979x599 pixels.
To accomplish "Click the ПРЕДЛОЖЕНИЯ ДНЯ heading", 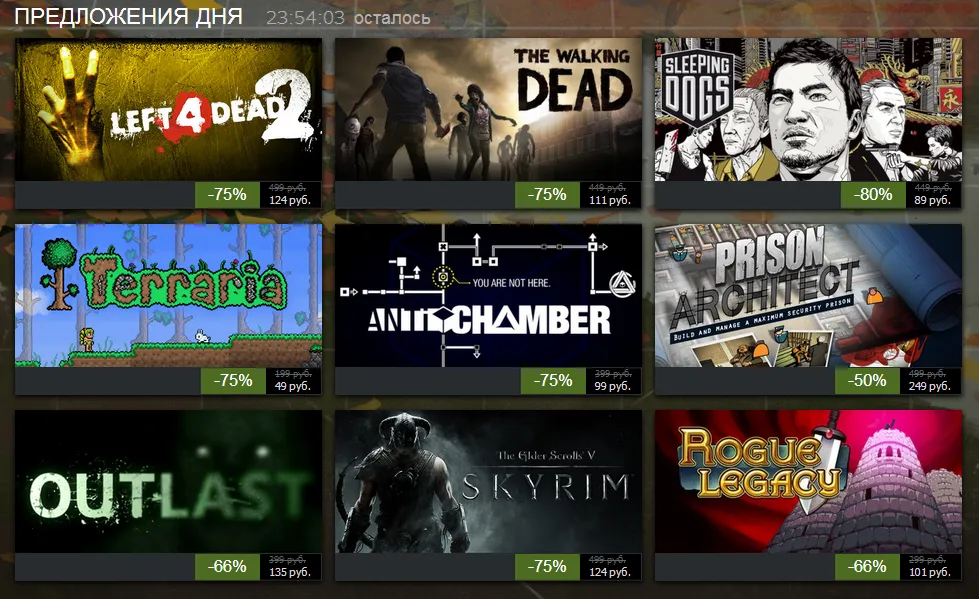I will click(129, 17).
